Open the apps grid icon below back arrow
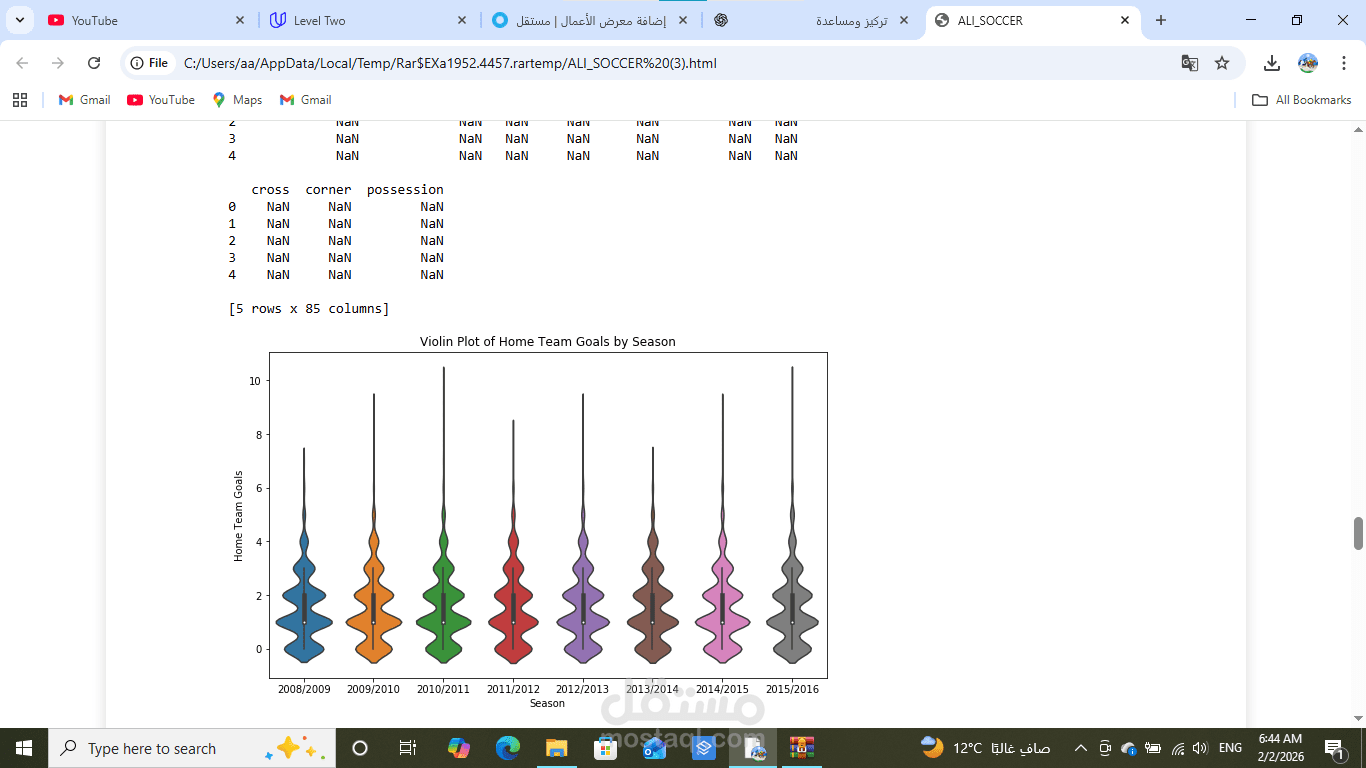1366x768 pixels. pos(20,99)
